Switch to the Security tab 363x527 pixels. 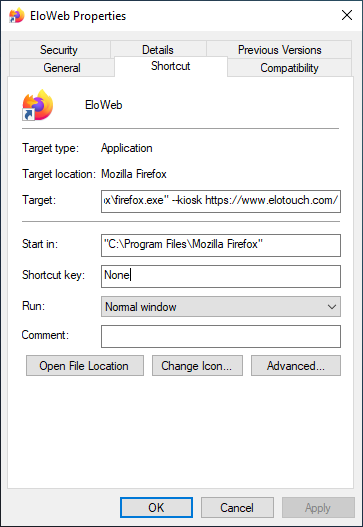60,50
